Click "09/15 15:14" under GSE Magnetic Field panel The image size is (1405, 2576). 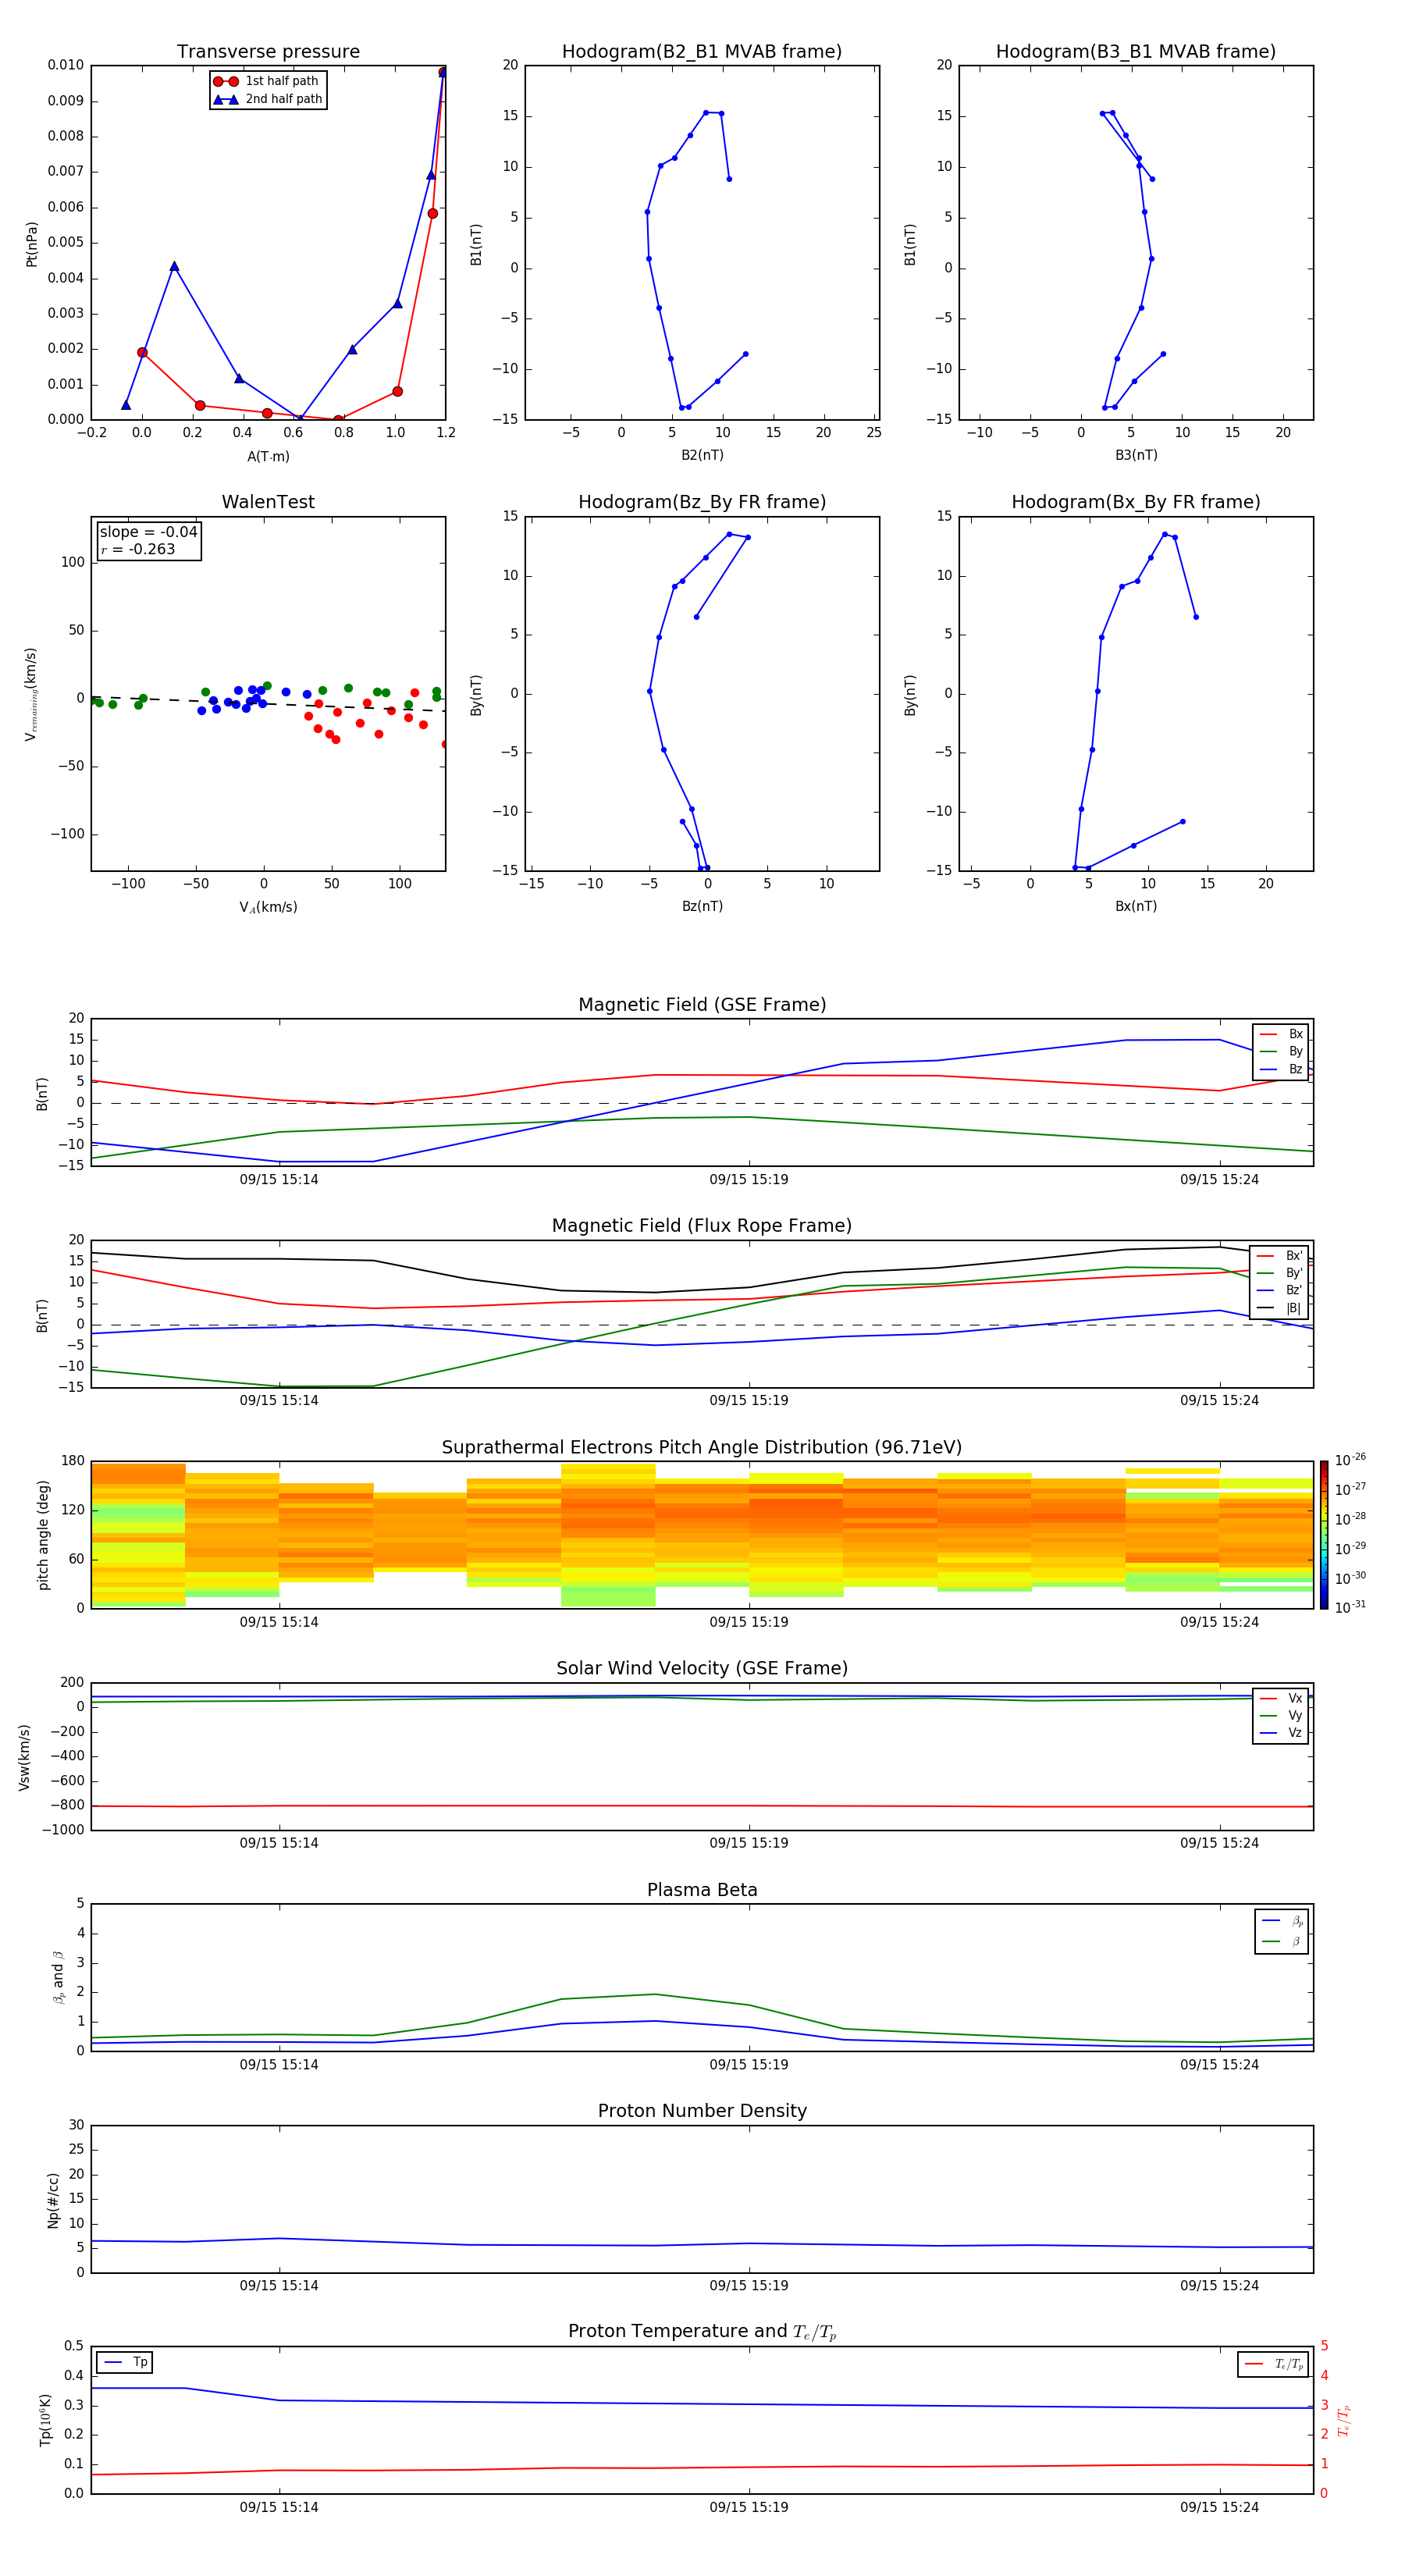[x=279, y=1180]
